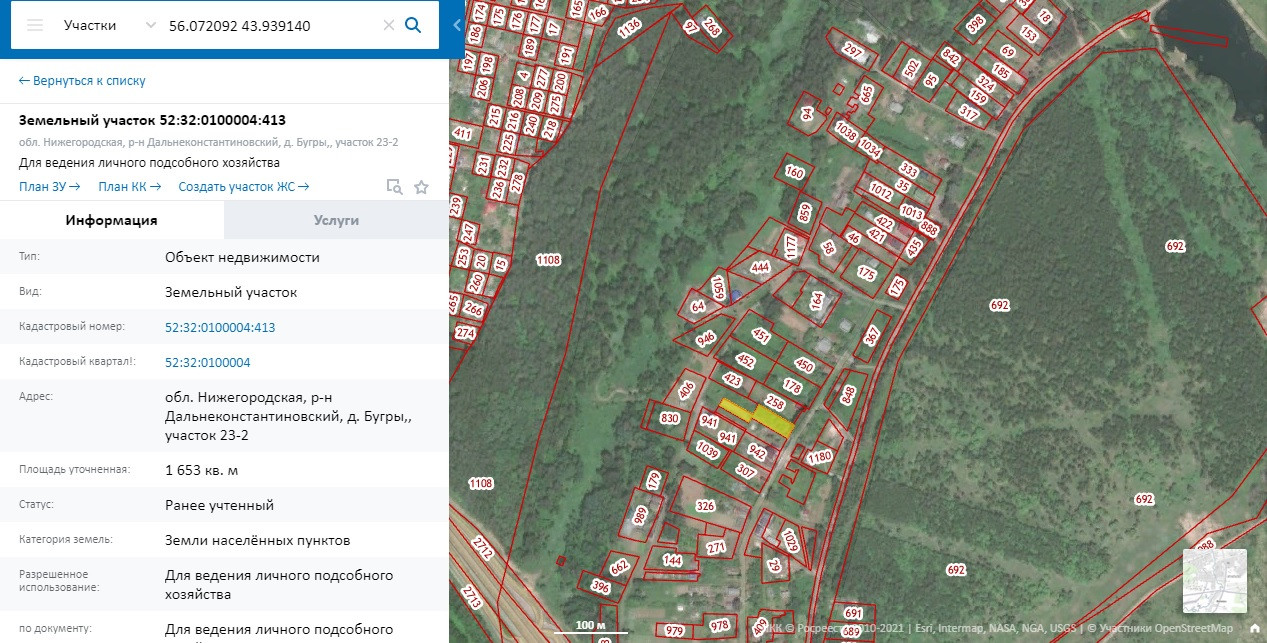
Task: Select parcel 450 on map
Action: point(804,365)
